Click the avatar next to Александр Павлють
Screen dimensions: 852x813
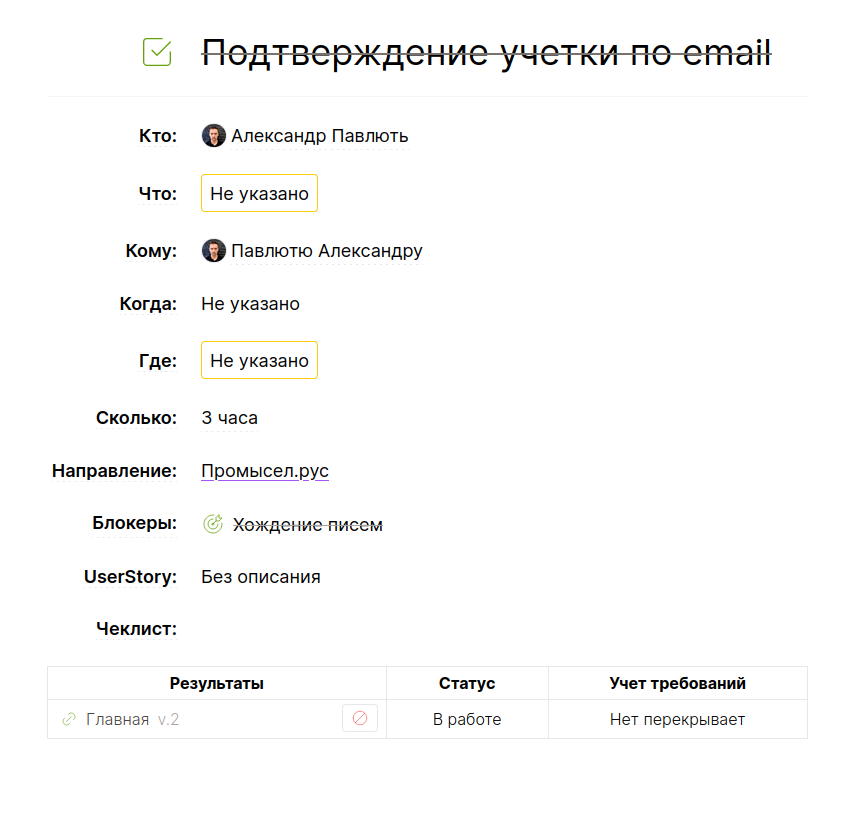[x=213, y=136]
